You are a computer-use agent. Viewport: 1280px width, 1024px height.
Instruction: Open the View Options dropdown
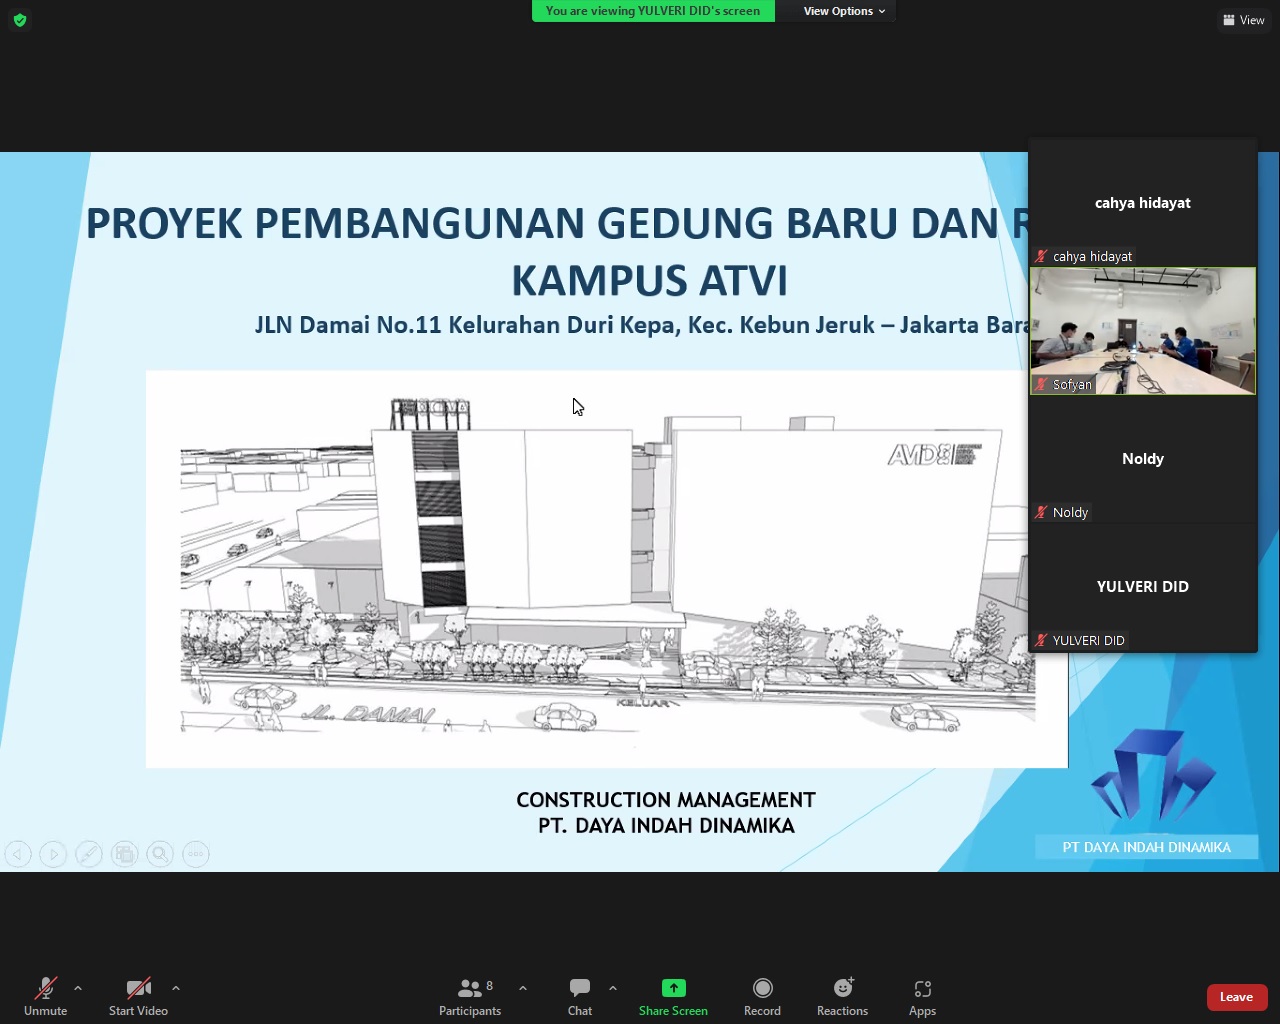(x=844, y=11)
